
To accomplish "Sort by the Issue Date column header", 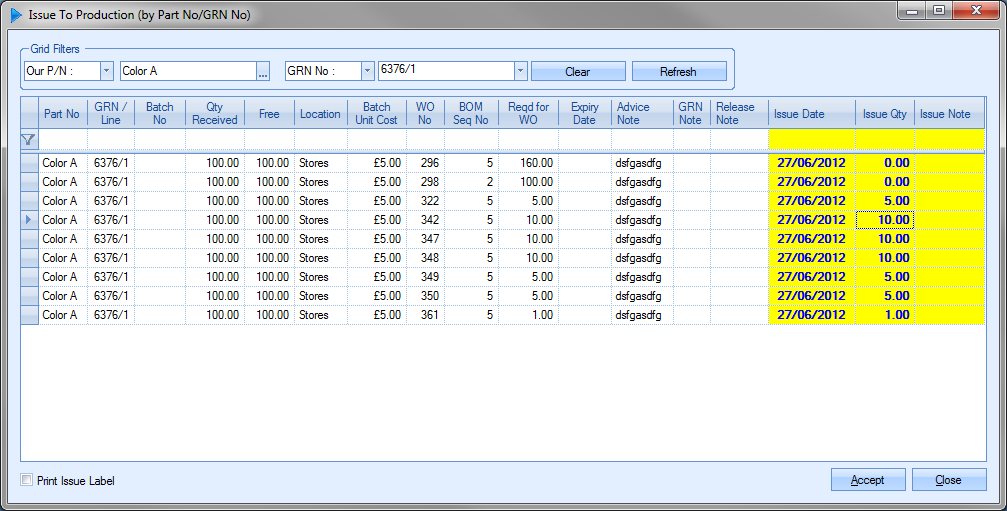I will pos(811,114).
